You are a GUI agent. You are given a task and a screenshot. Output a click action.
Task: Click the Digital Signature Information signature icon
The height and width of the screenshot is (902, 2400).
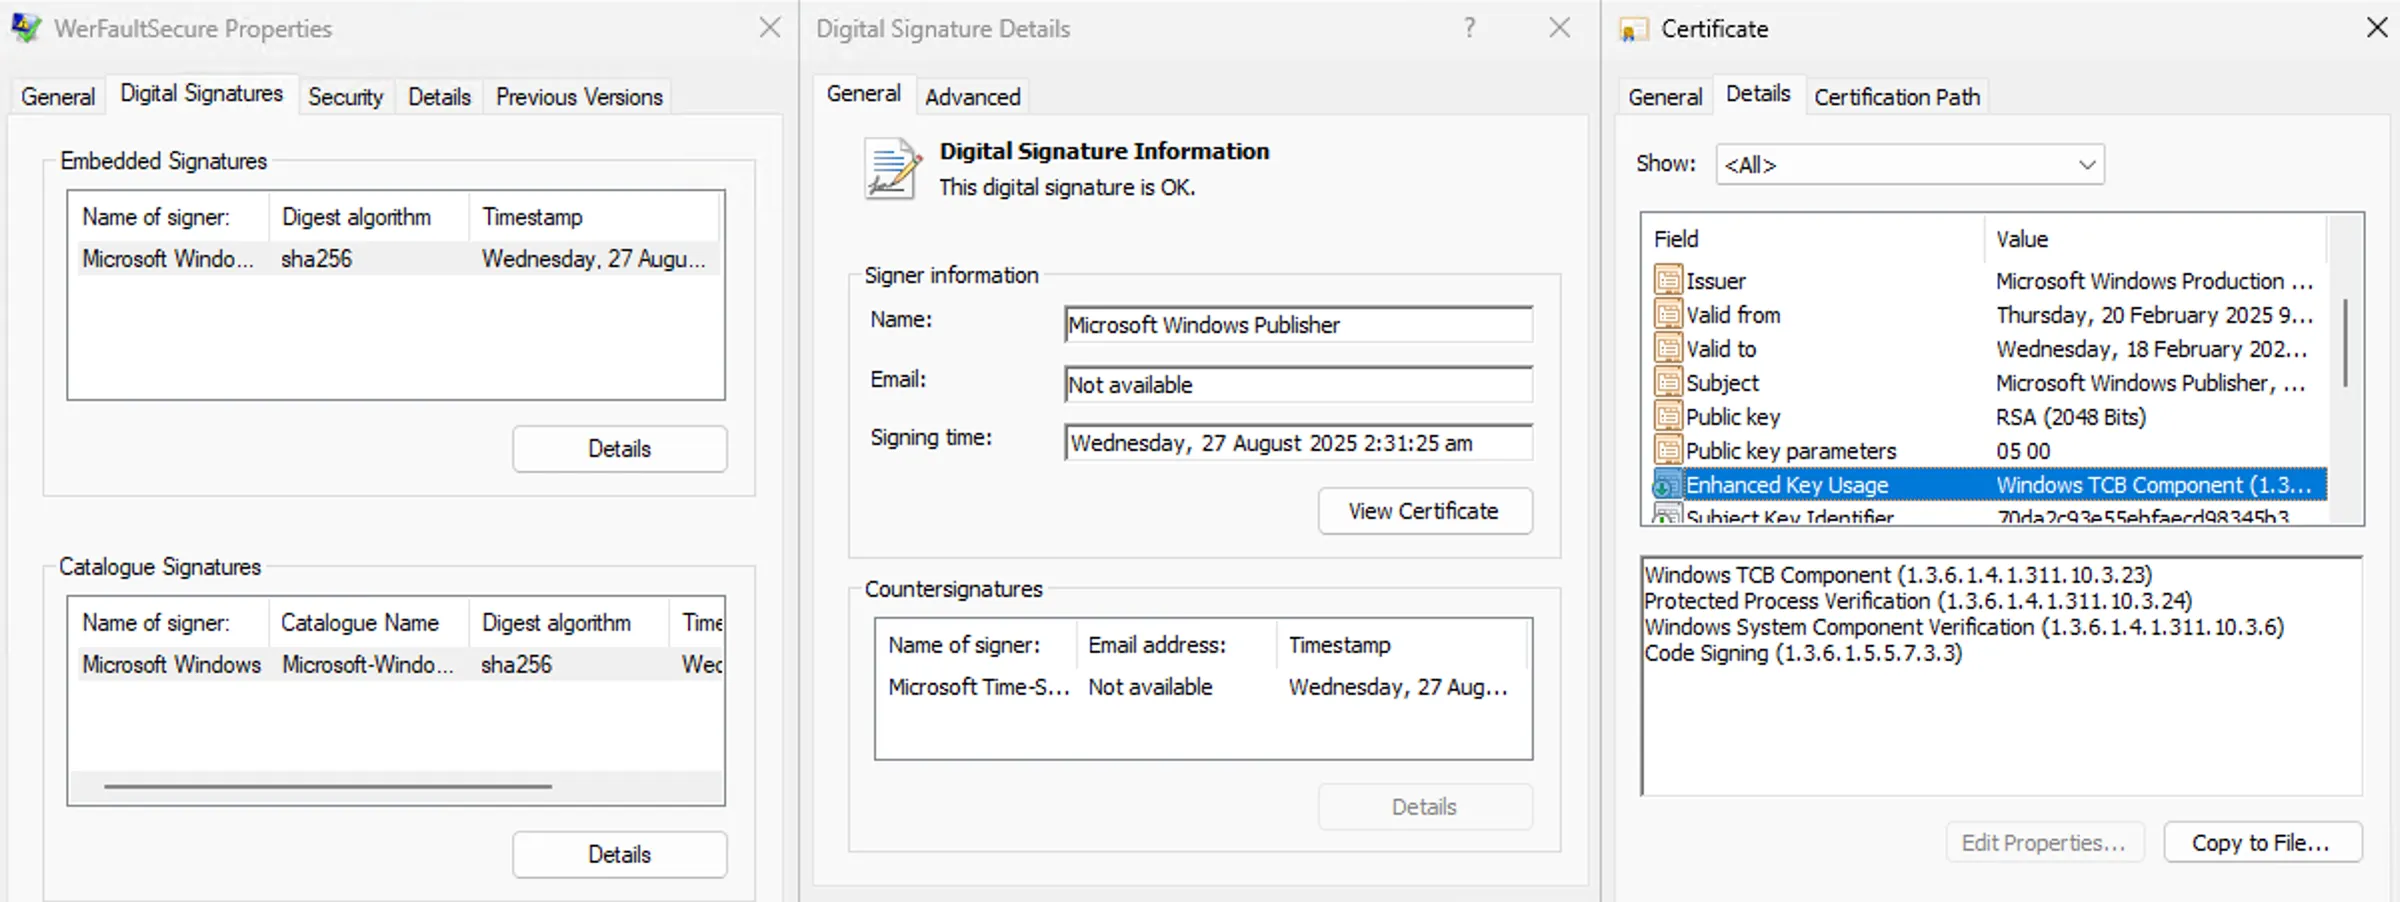(891, 167)
